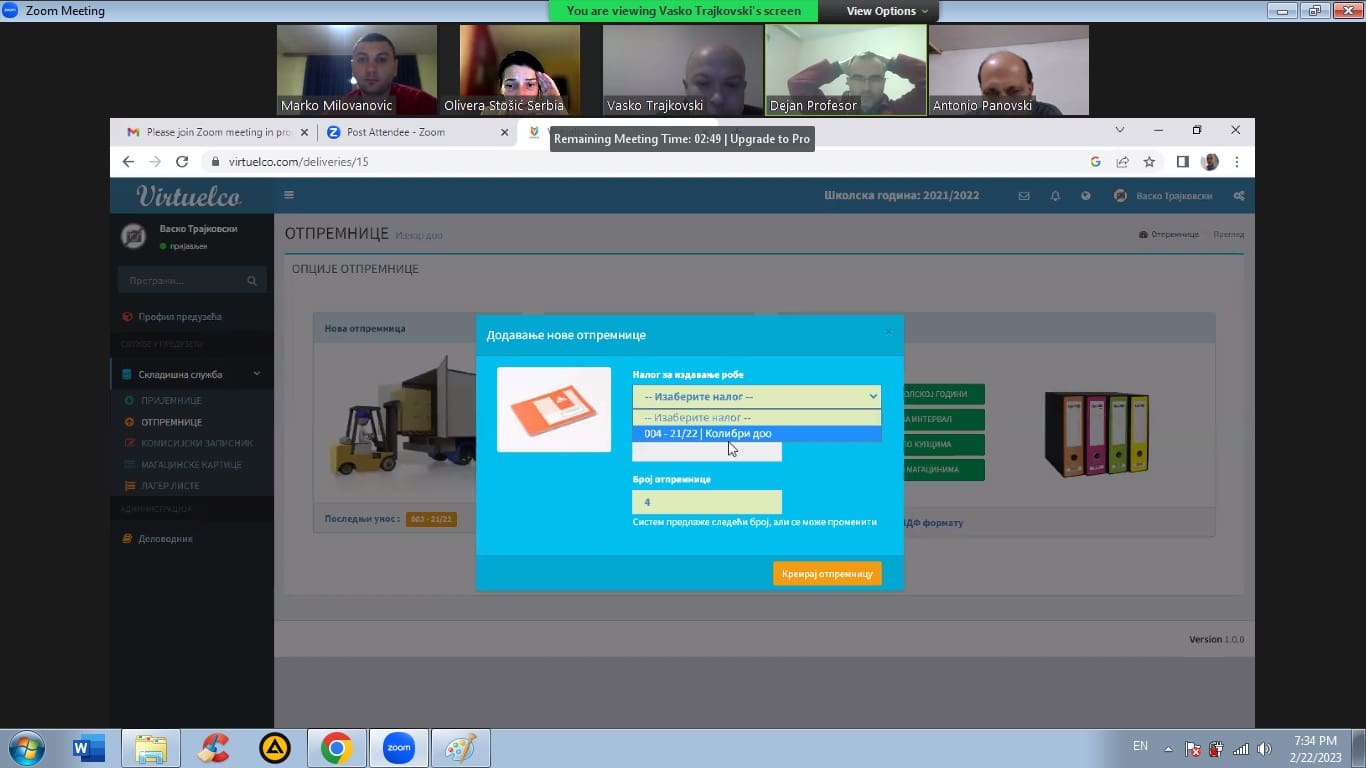
Task: Click the Број отпремнице input field
Action: (x=707, y=502)
